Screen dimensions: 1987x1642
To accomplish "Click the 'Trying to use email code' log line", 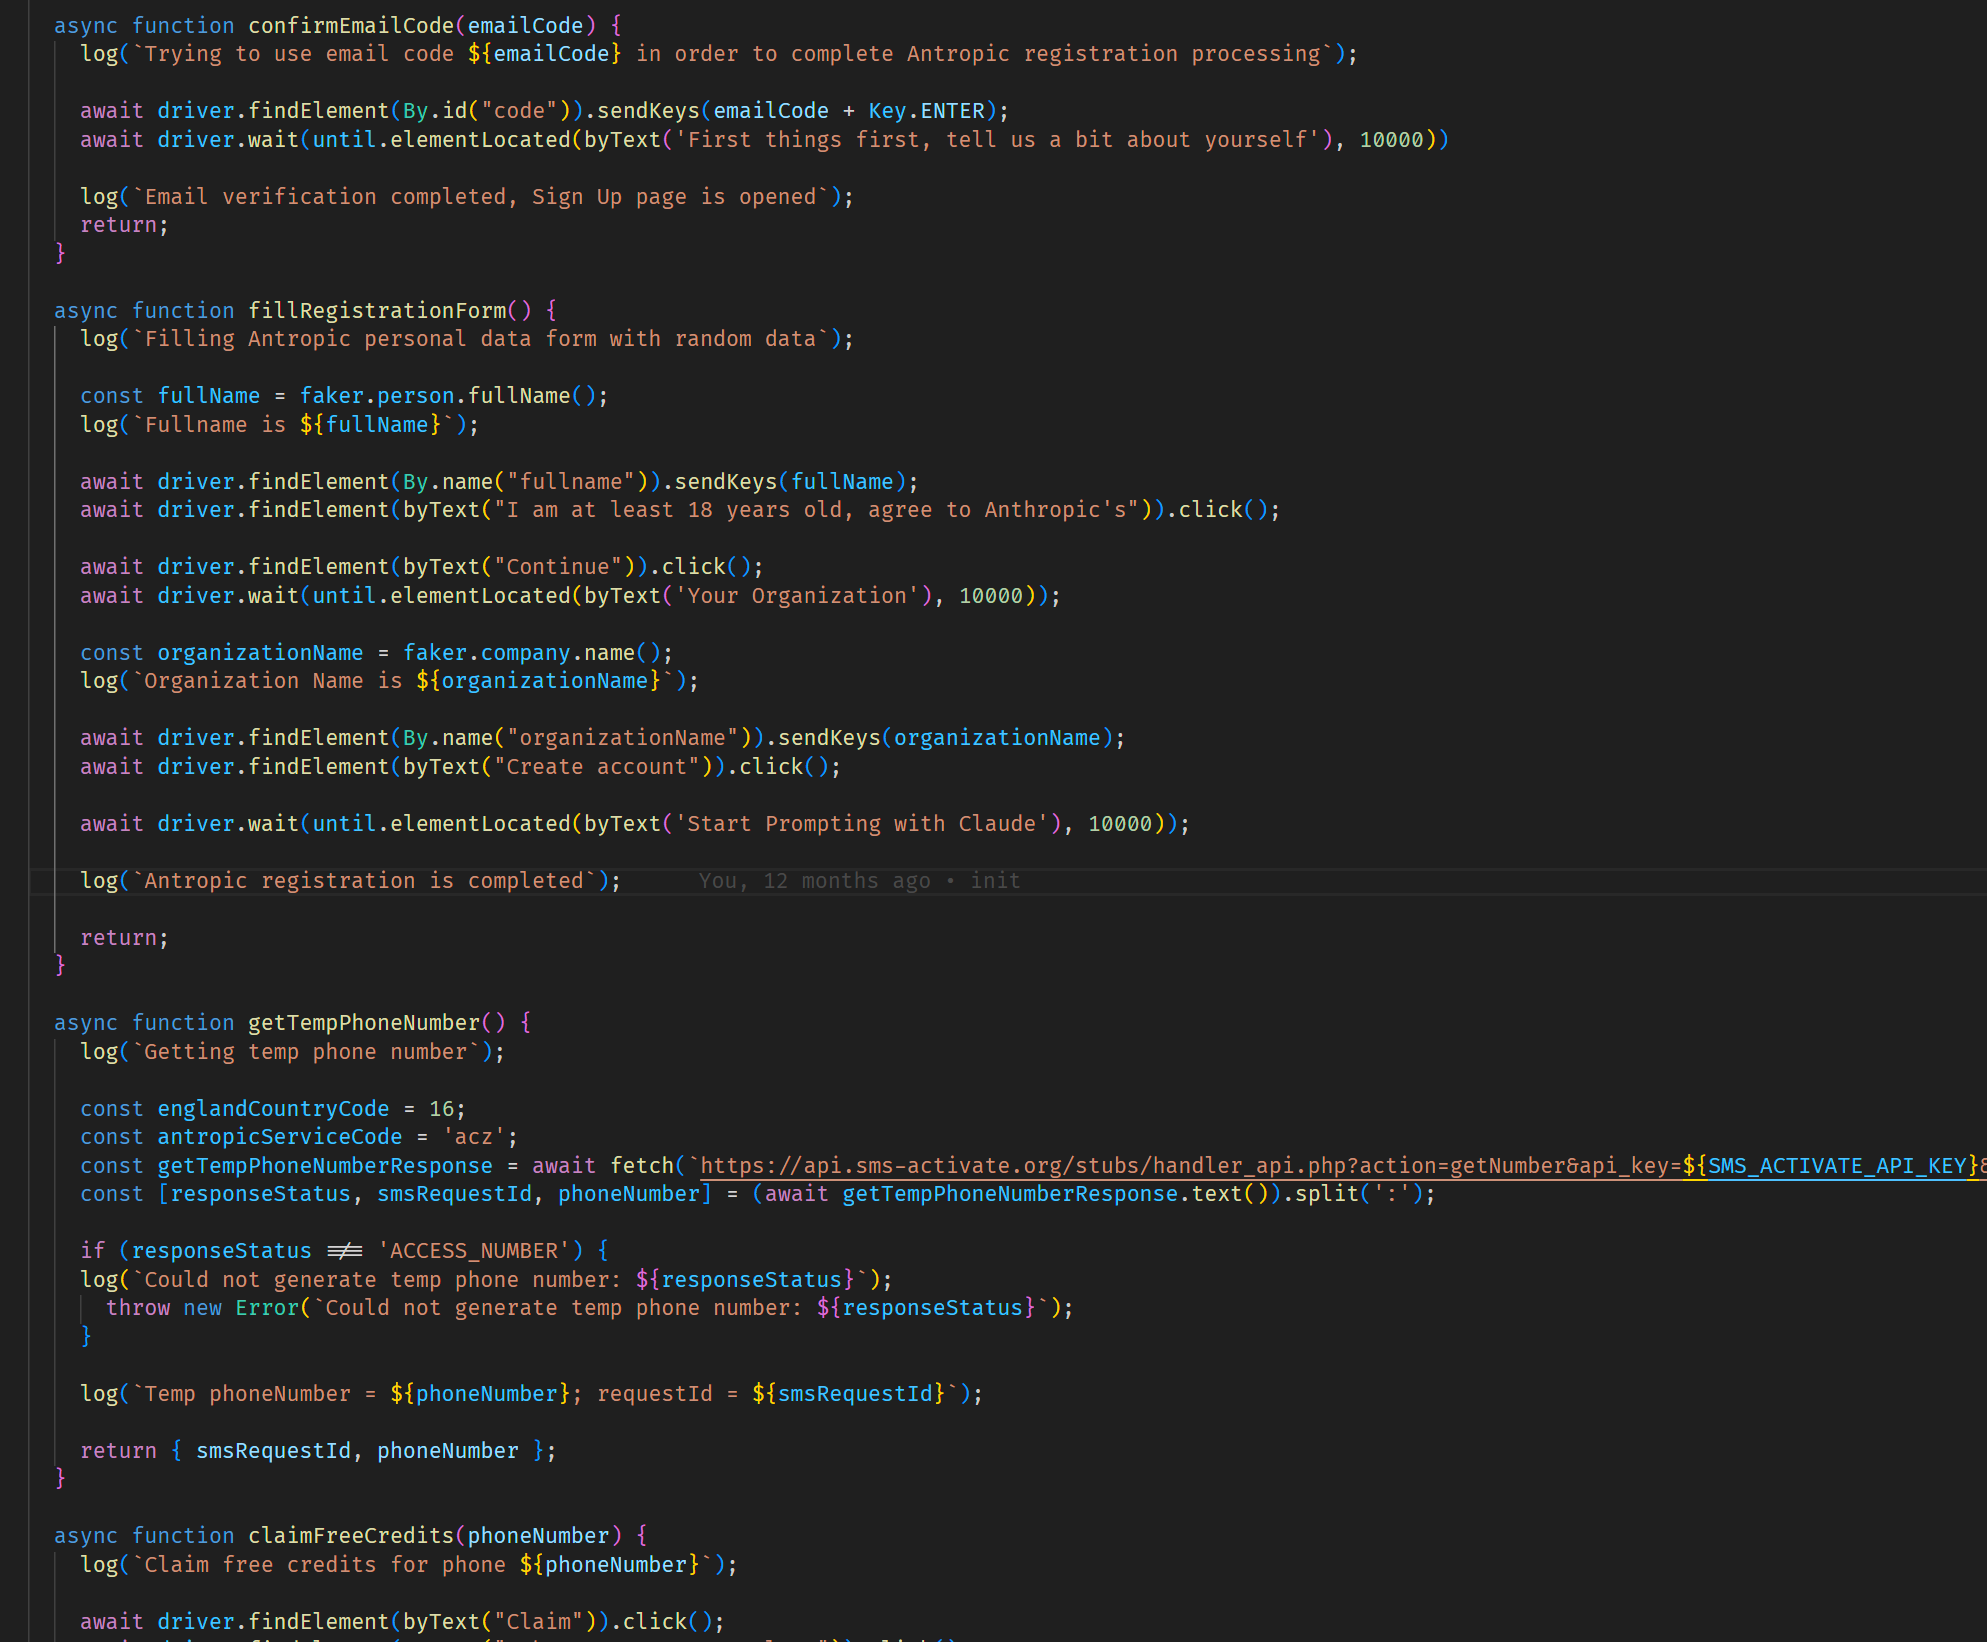I will coord(719,54).
